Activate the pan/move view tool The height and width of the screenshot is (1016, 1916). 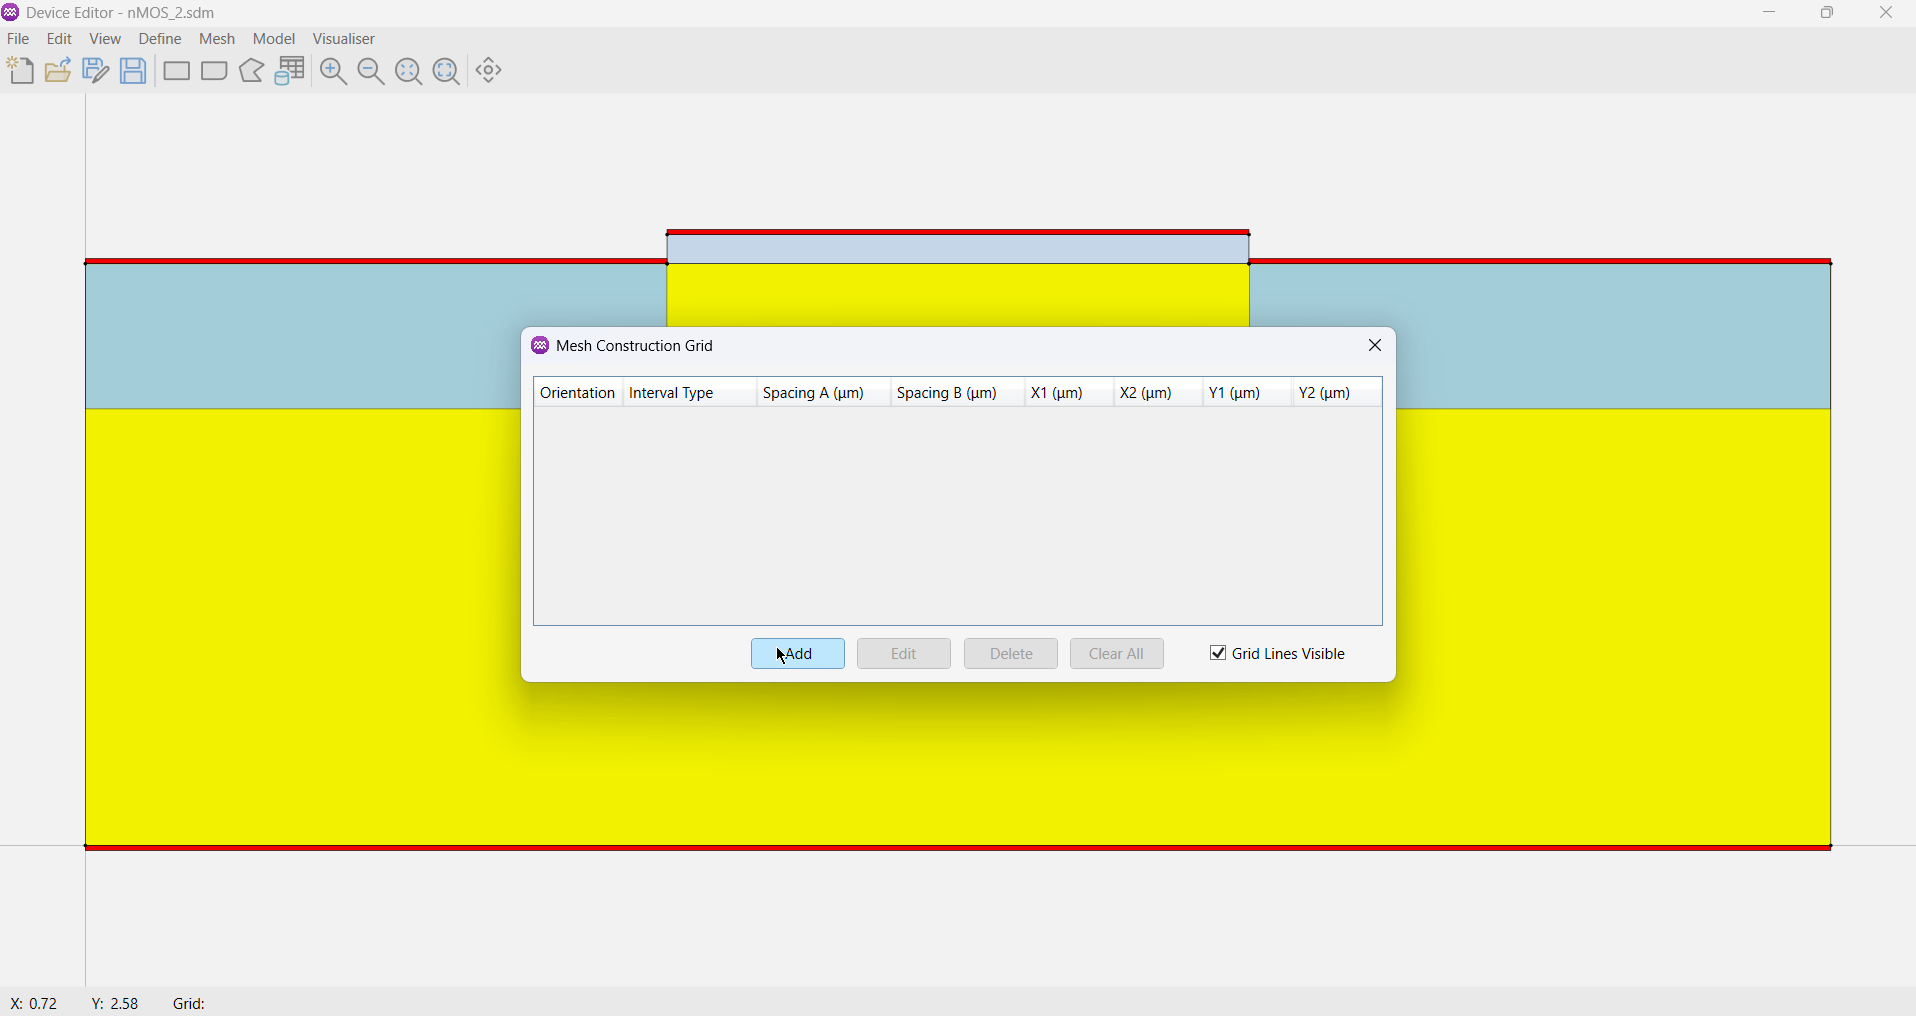click(x=490, y=71)
